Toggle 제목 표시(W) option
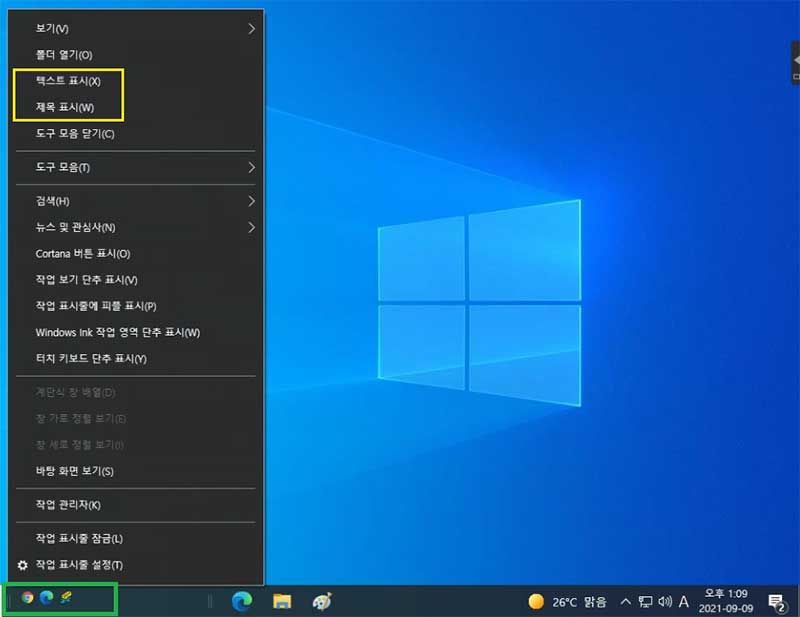This screenshot has height=617, width=800. [136, 107]
